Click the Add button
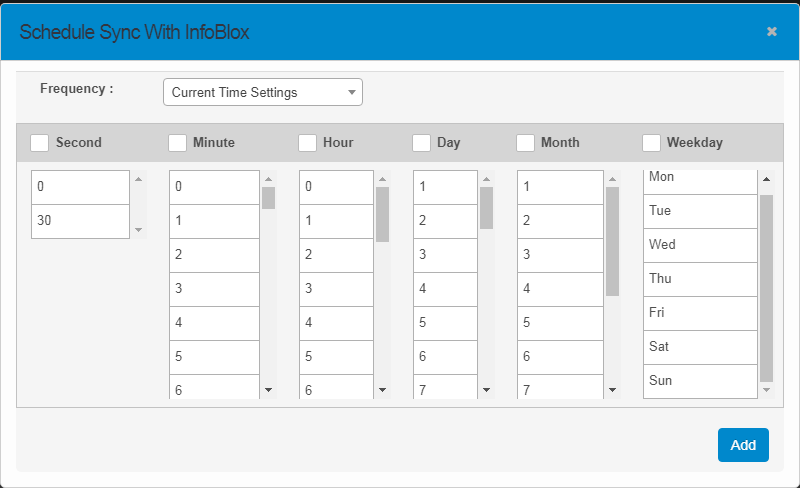 tap(742, 445)
